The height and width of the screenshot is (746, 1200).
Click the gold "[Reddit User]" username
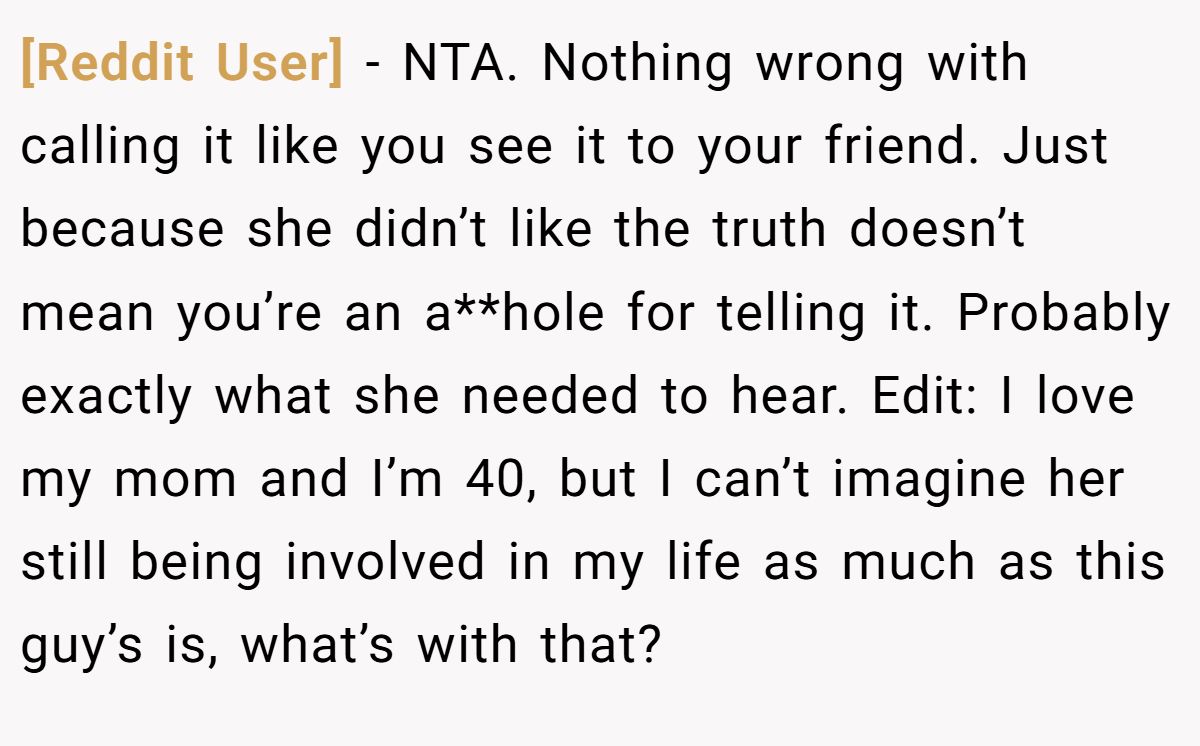click(x=181, y=65)
